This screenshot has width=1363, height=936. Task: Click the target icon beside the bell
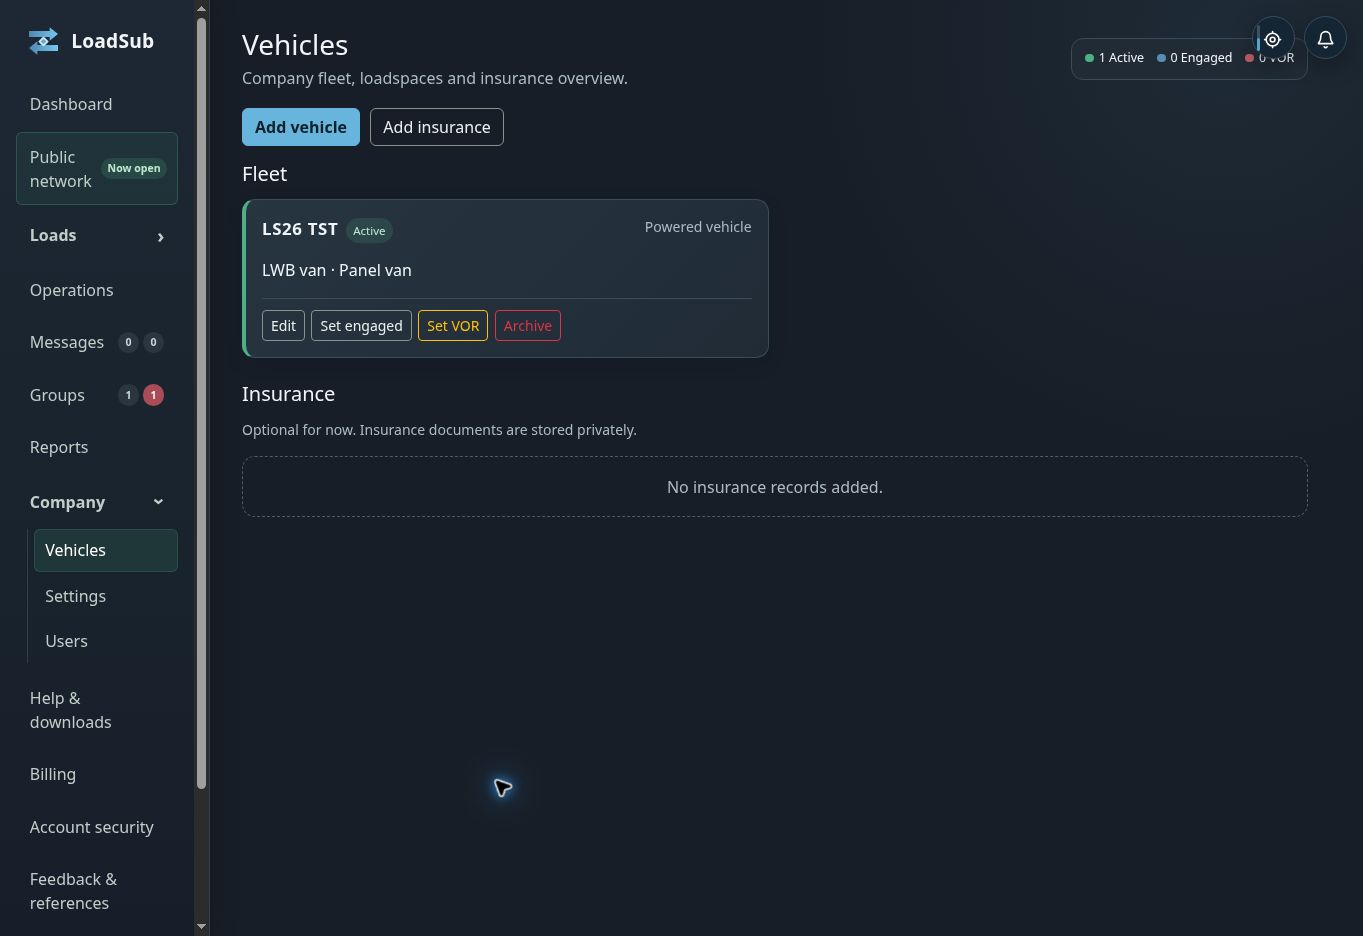[x=1273, y=39]
